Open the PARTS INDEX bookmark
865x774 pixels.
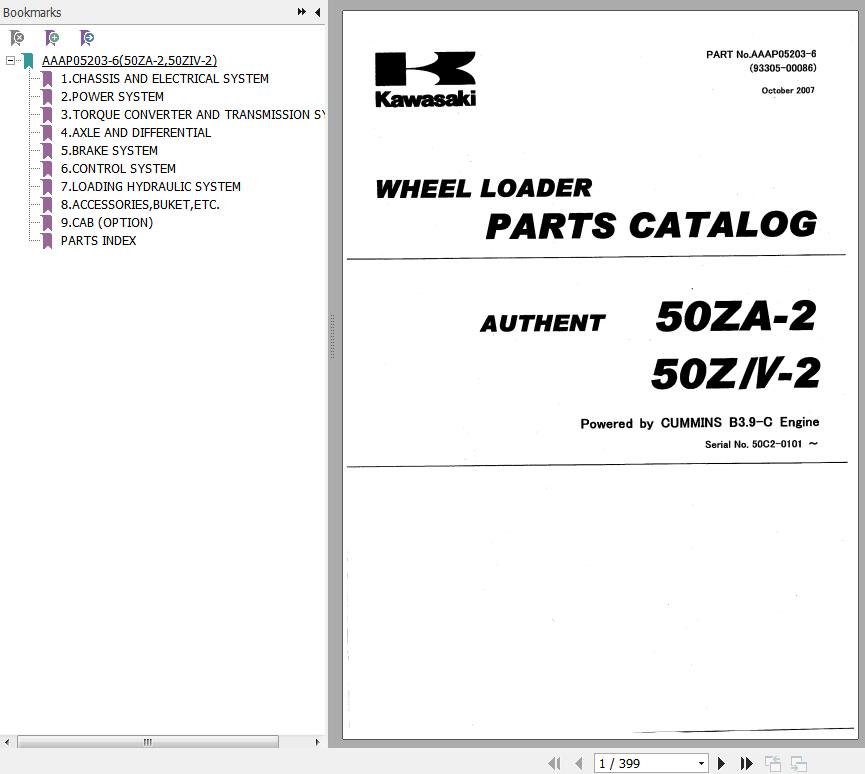[98, 241]
